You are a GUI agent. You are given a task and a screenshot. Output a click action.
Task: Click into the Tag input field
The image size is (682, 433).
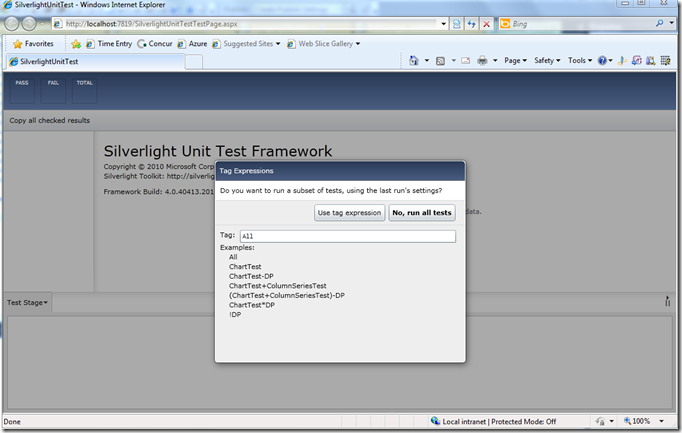(348, 236)
